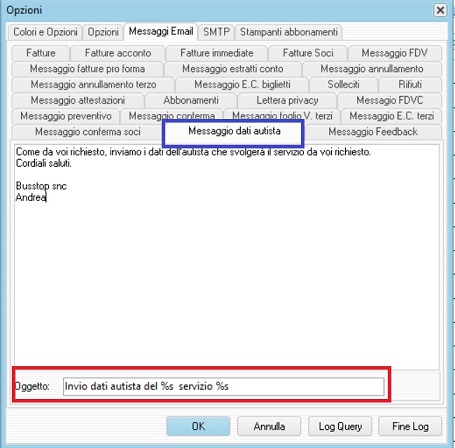
Task: Select the Rifiuti tab
Action: point(410,84)
